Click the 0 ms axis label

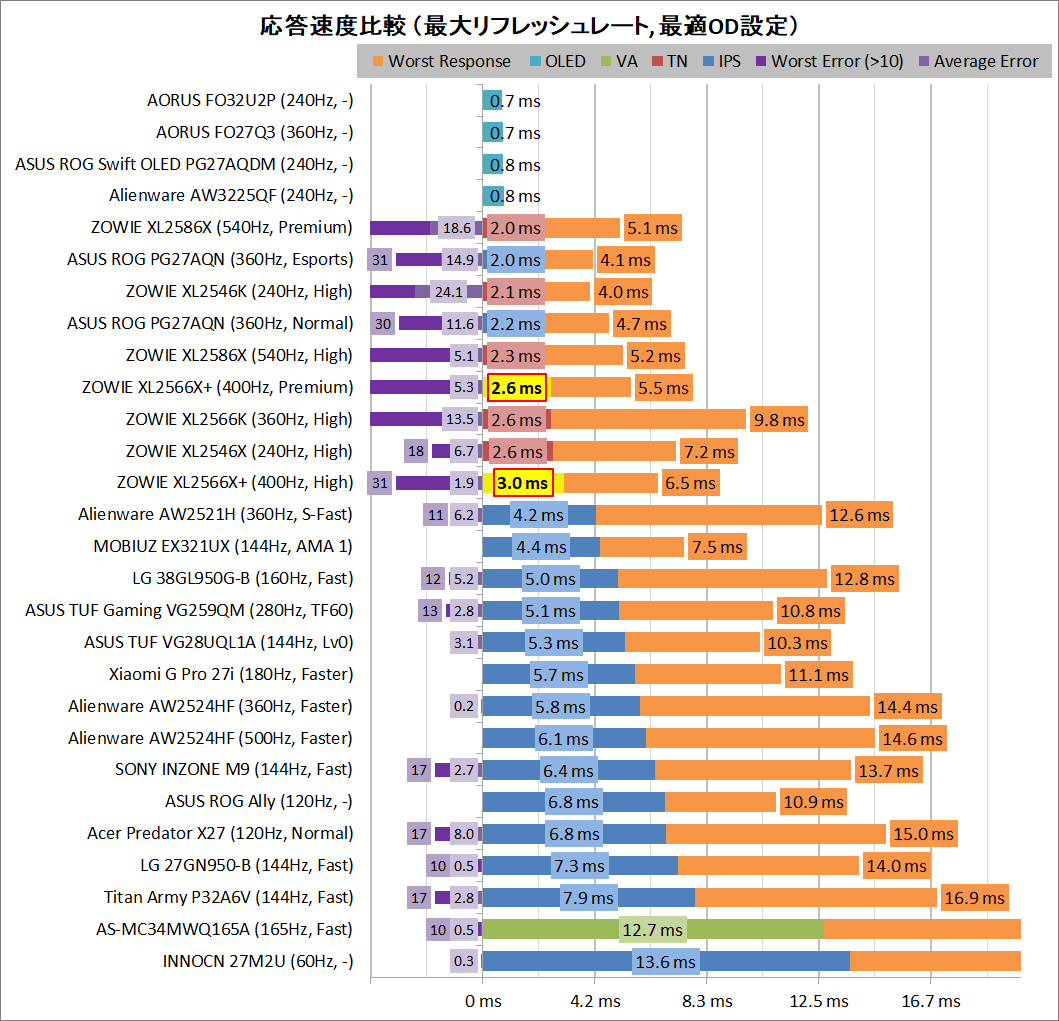click(483, 1001)
